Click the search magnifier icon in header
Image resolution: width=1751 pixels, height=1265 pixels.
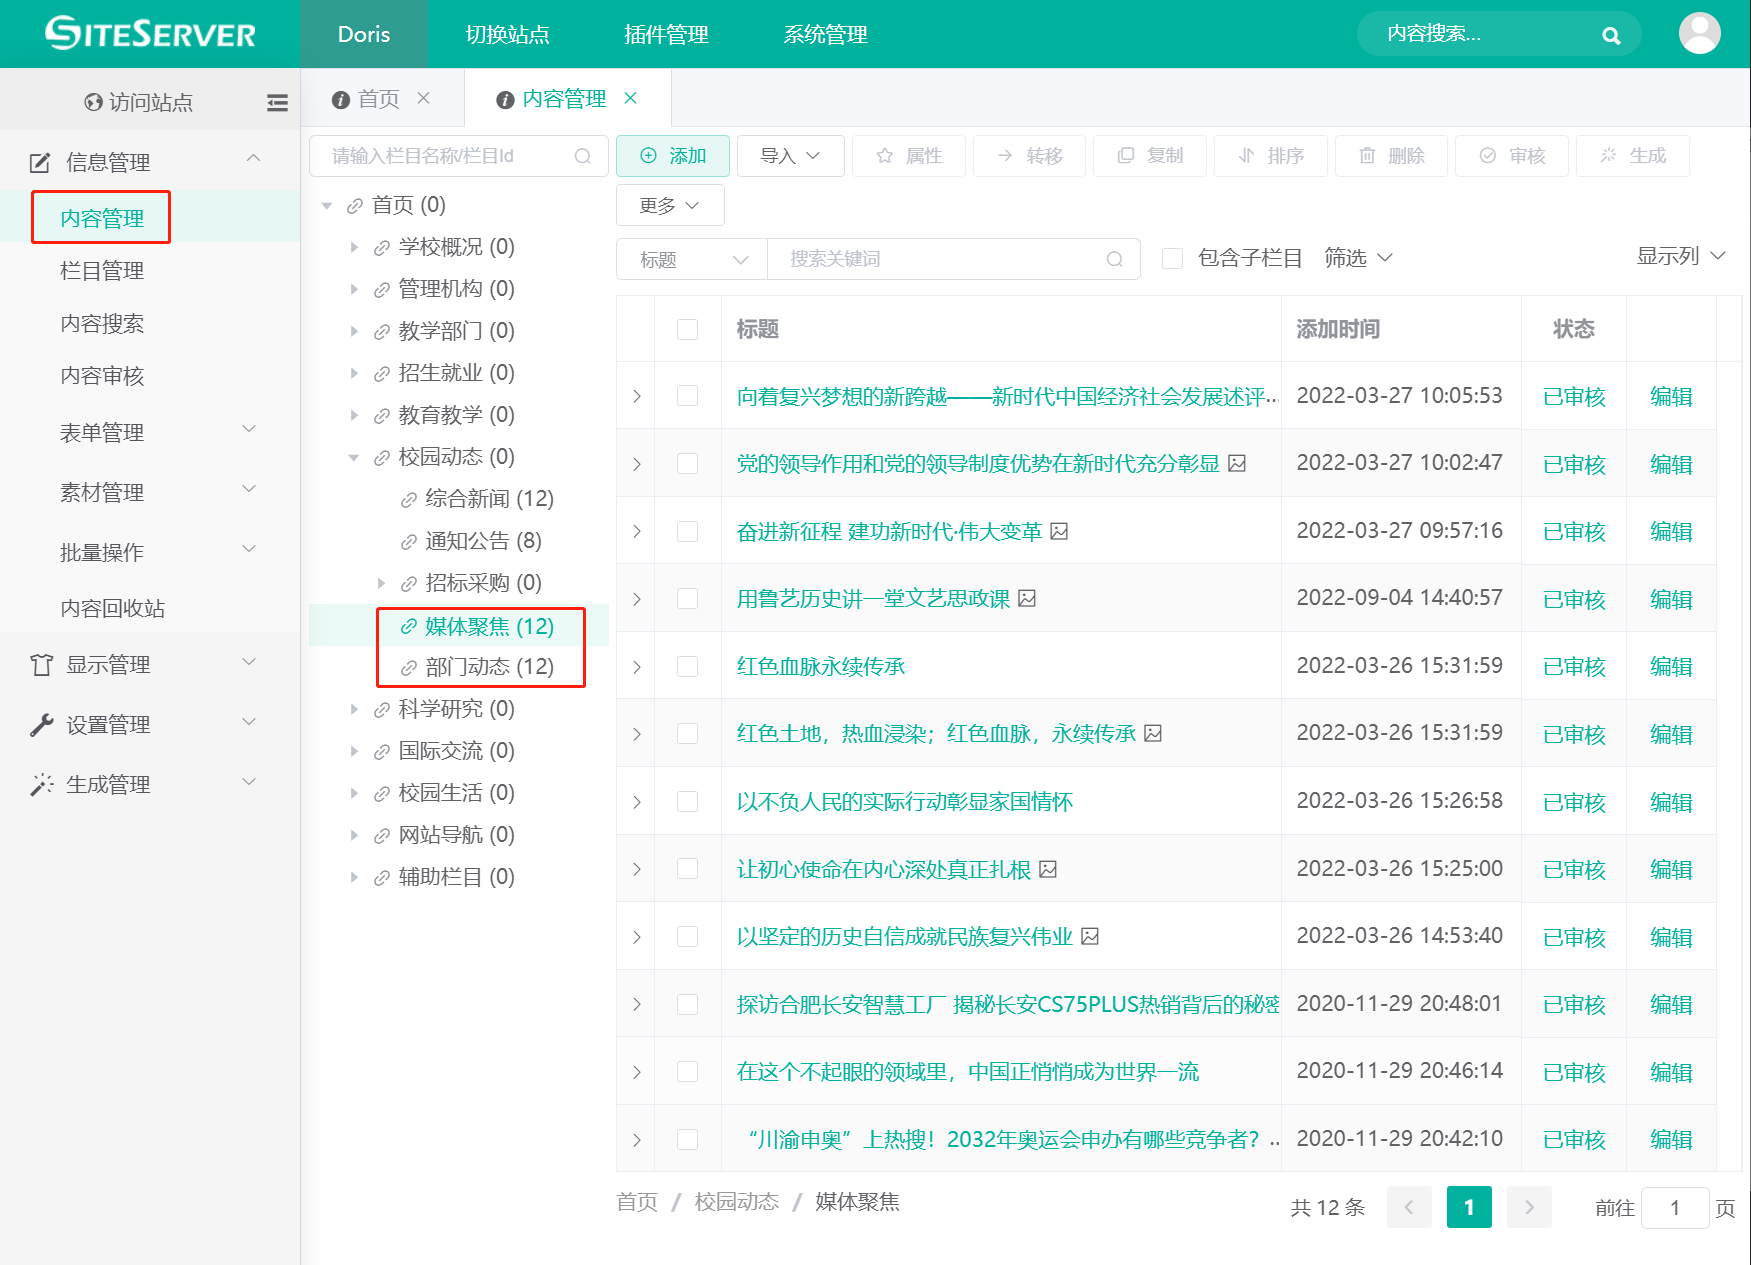(1610, 35)
